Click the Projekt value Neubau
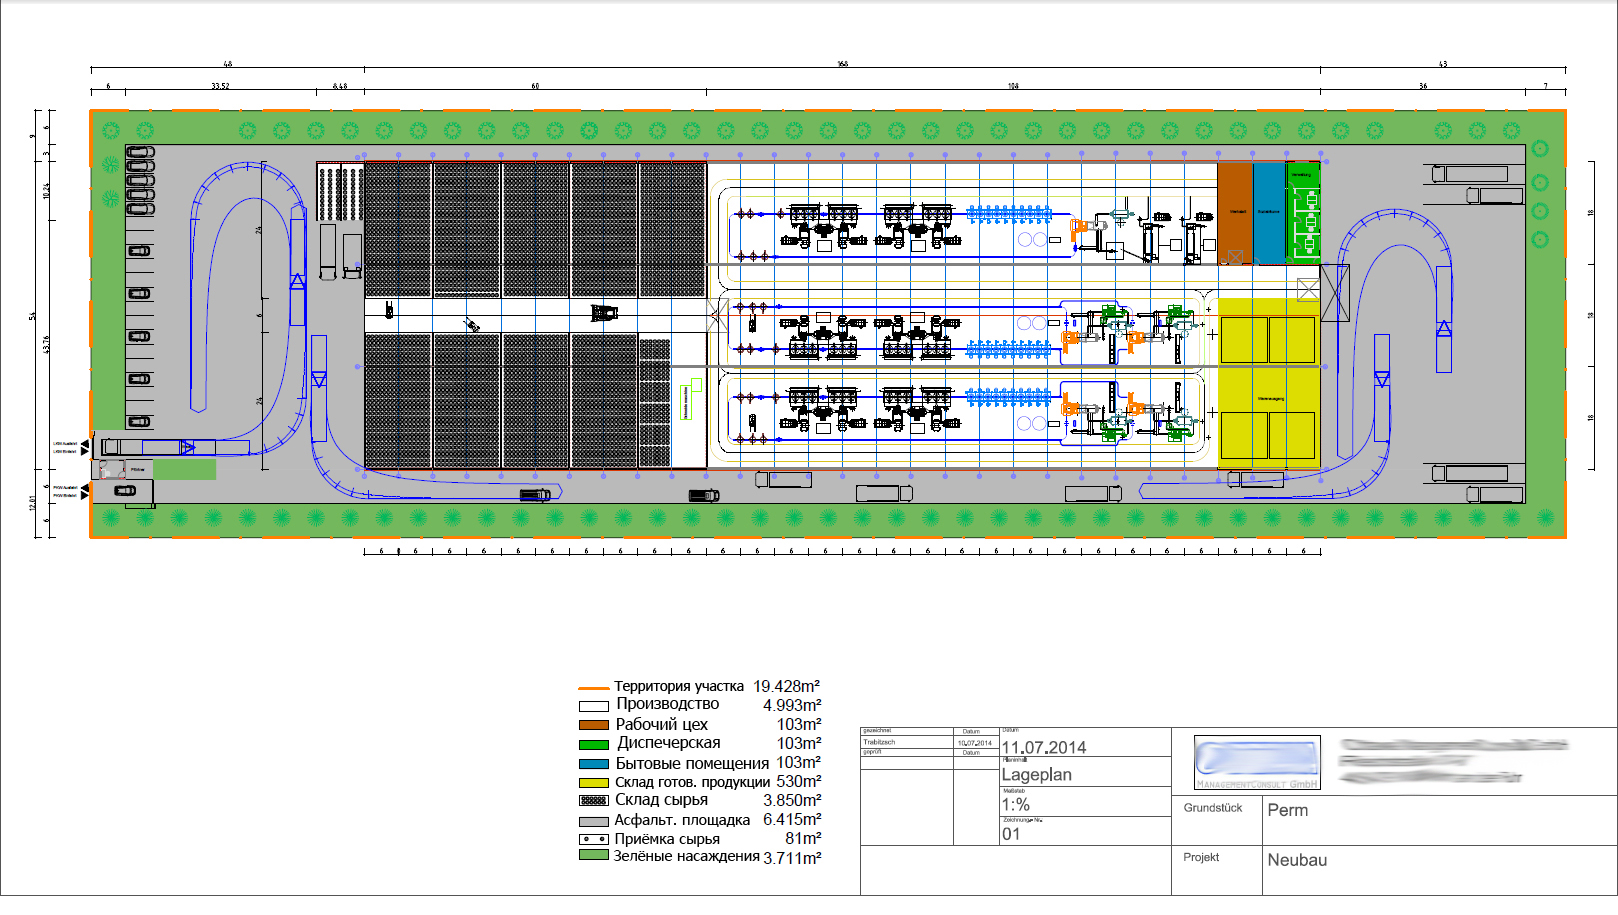 point(1297,860)
